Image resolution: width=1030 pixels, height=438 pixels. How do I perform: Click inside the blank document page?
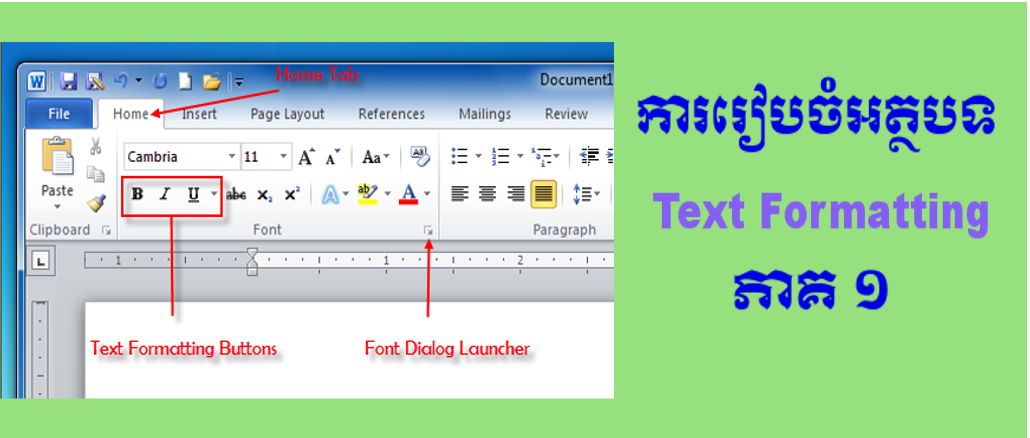[x=349, y=350]
